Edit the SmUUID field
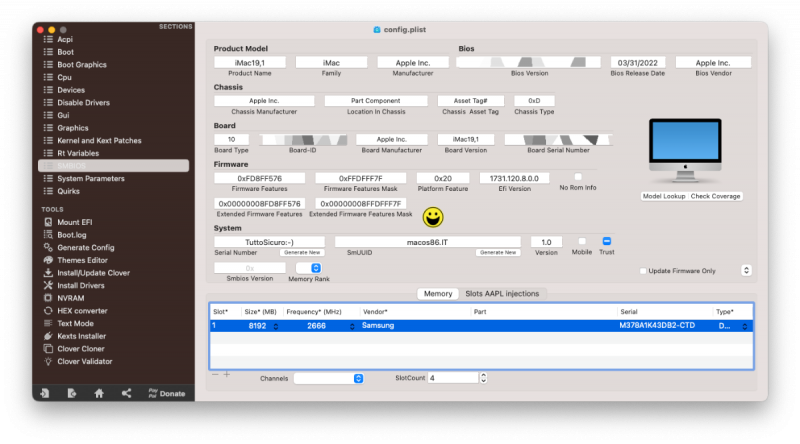This screenshot has width=800, height=444. click(x=428, y=242)
